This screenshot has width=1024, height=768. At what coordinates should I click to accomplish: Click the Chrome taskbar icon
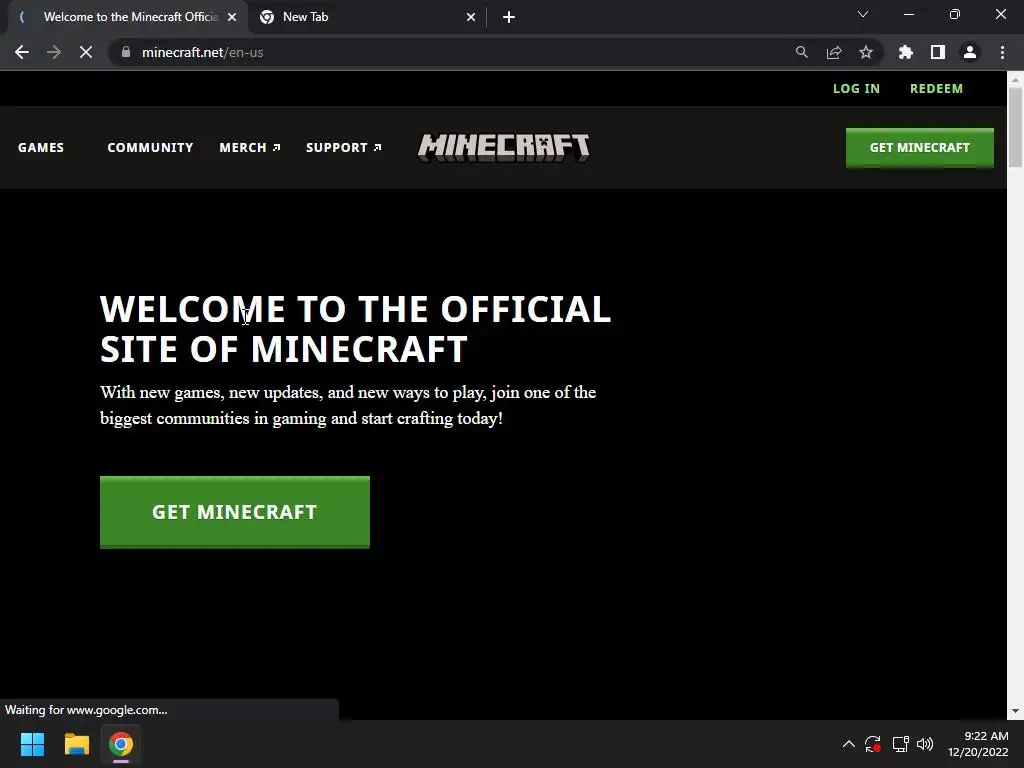121,744
